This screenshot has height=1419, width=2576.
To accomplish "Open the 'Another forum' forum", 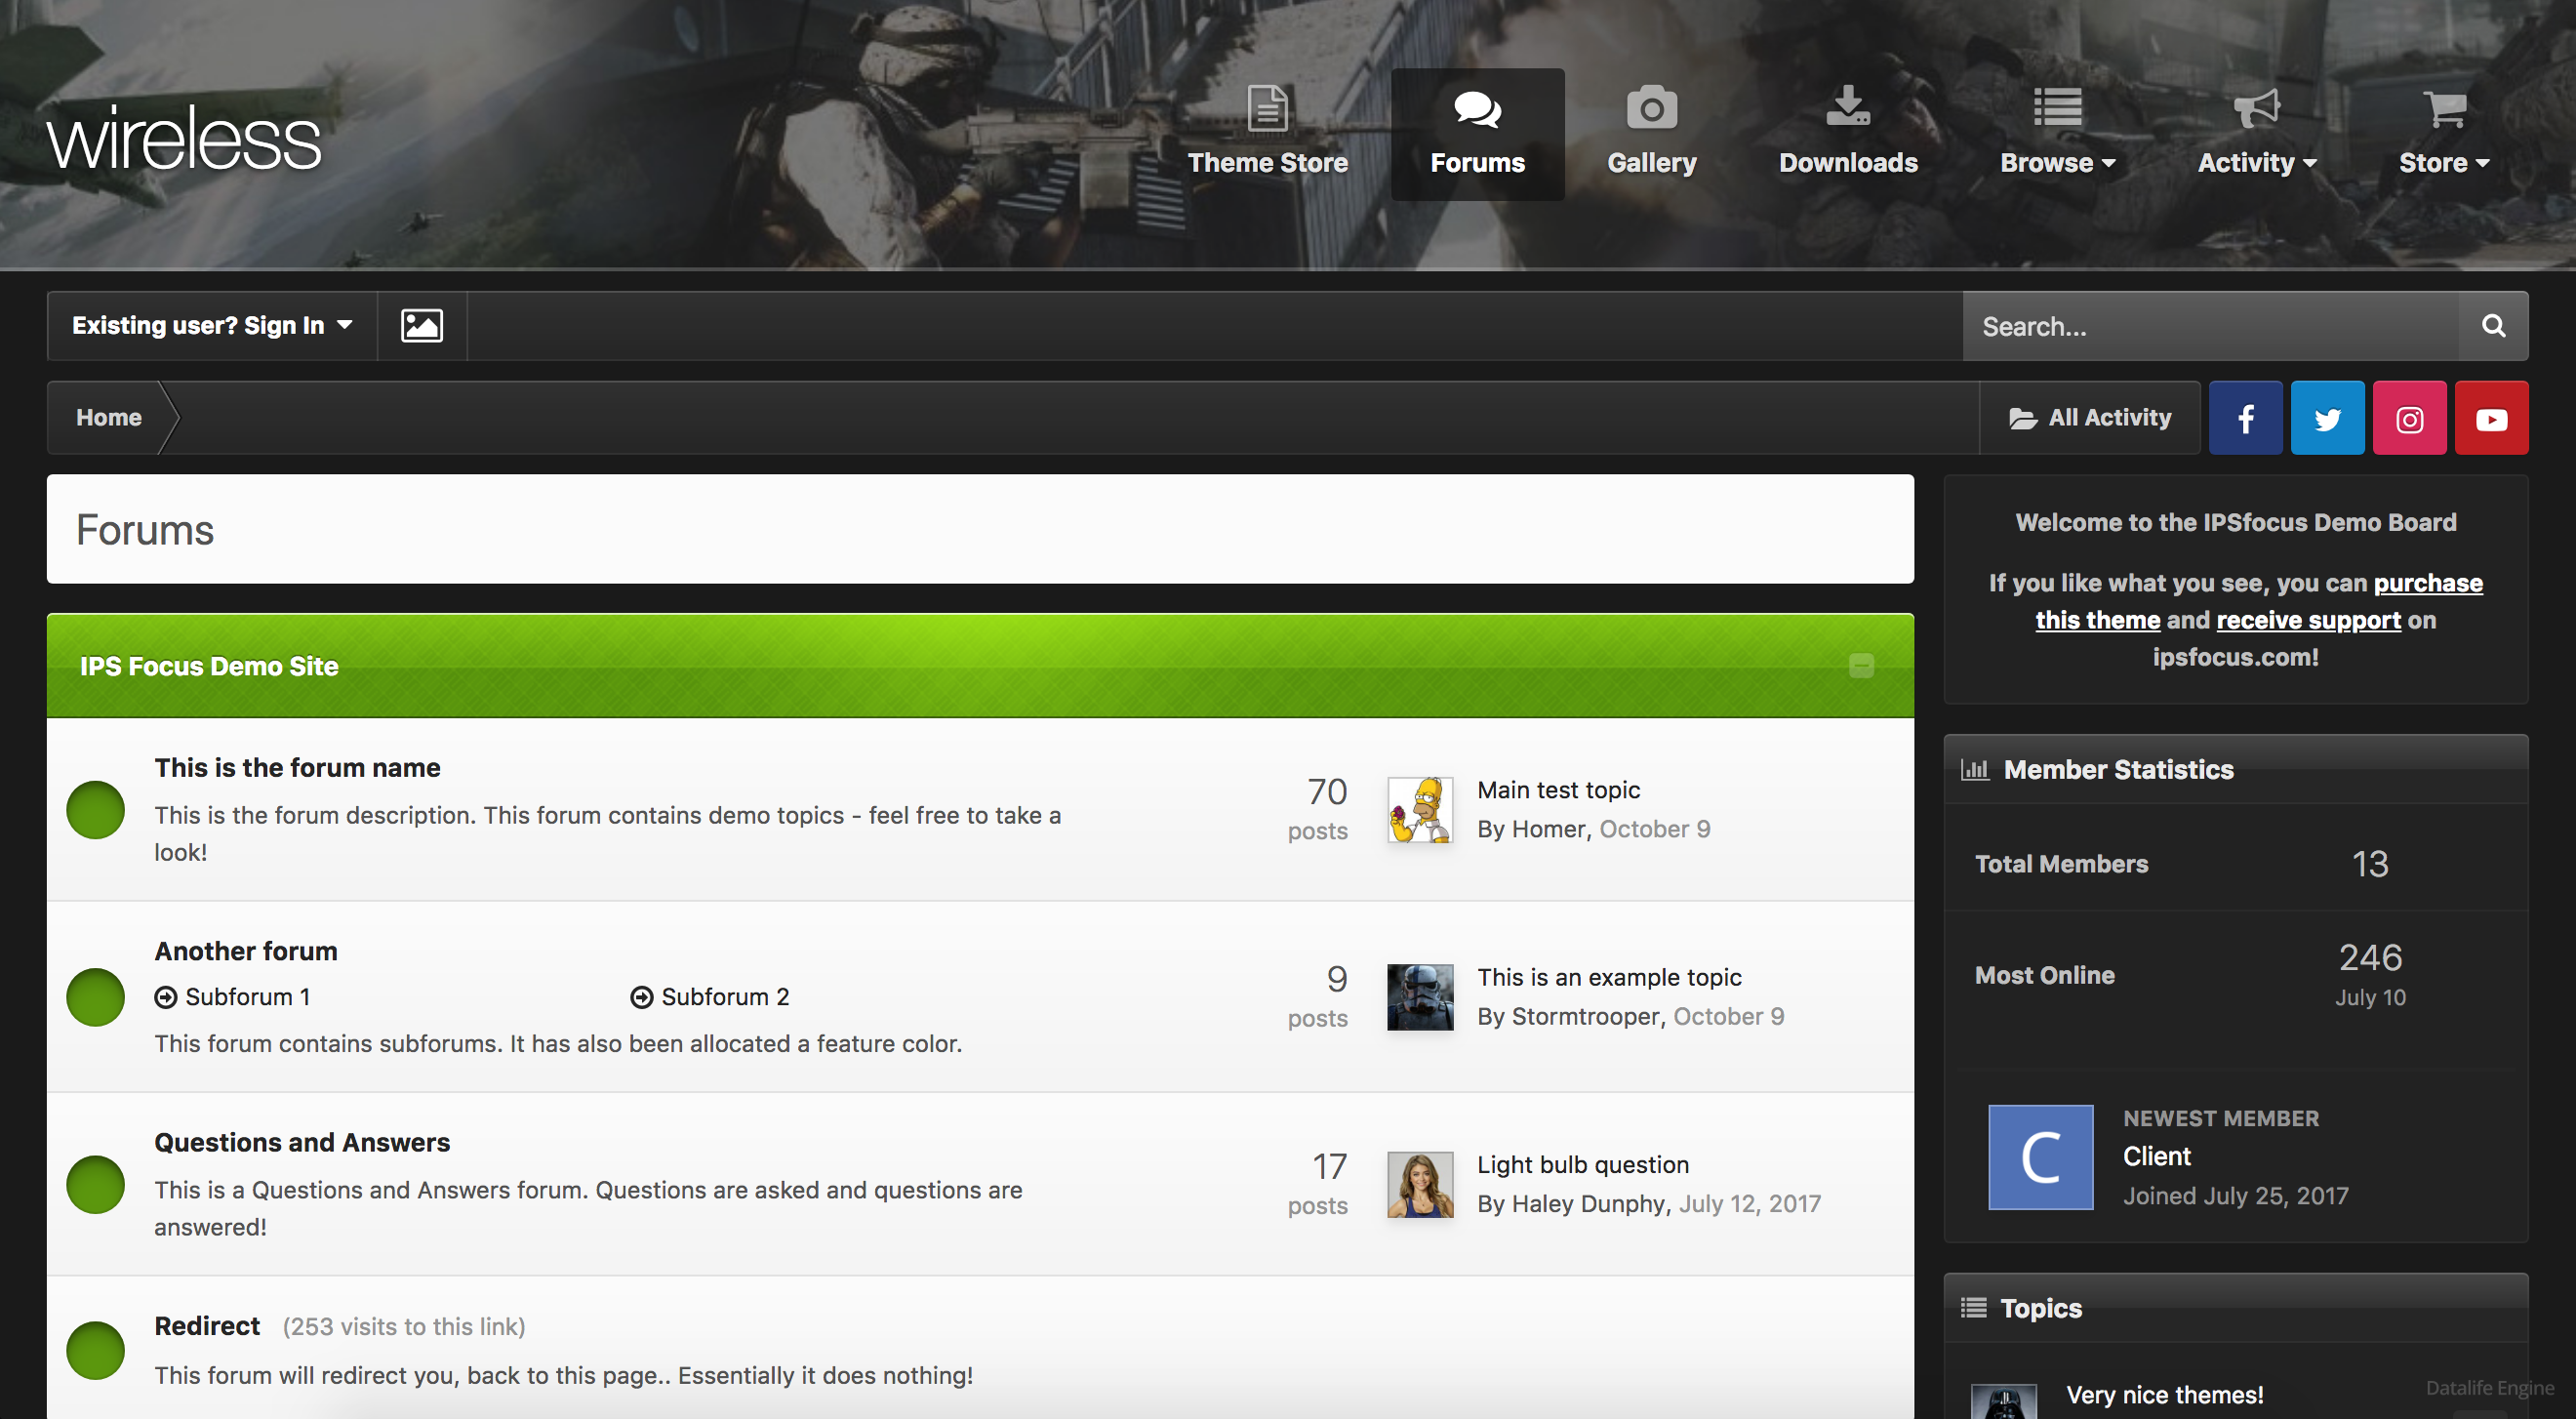I will (x=246, y=951).
